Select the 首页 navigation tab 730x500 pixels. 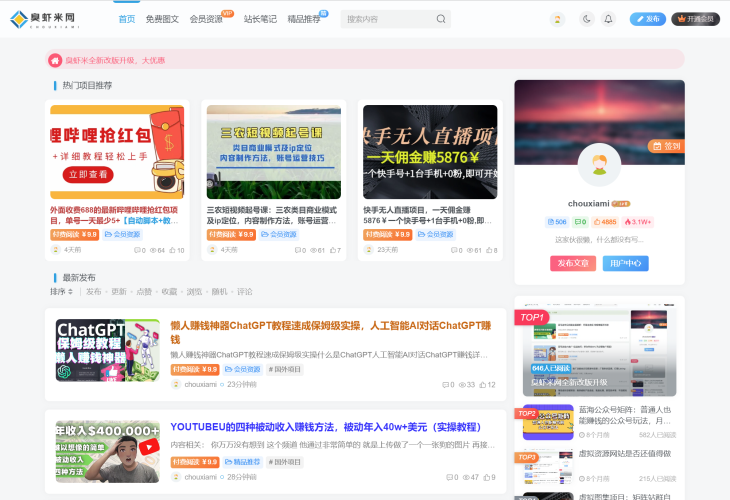[x=127, y=19]
